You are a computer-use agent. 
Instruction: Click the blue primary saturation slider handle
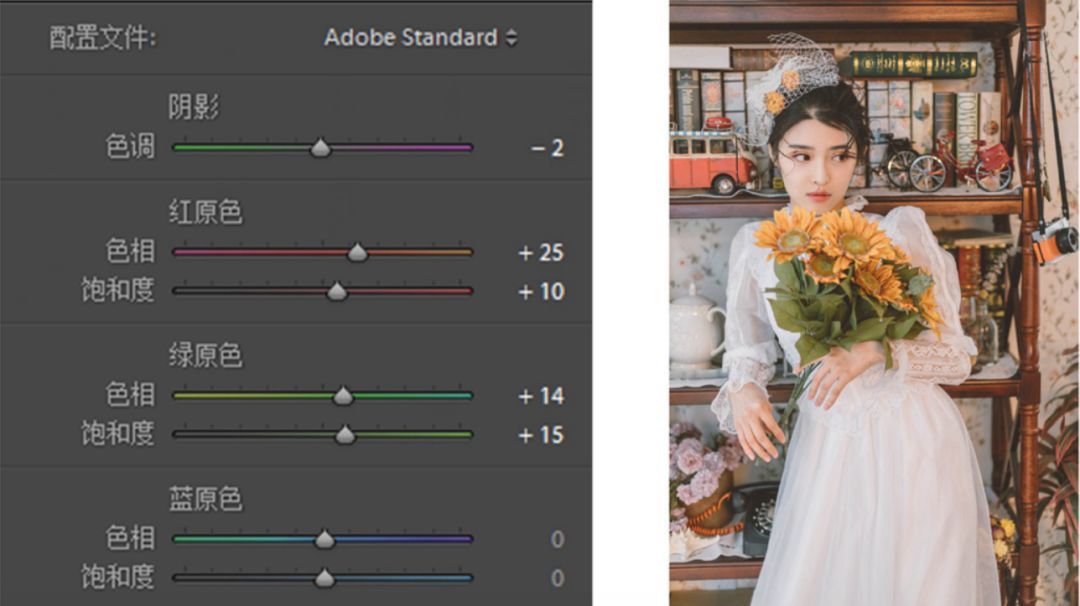pos(324,578)
